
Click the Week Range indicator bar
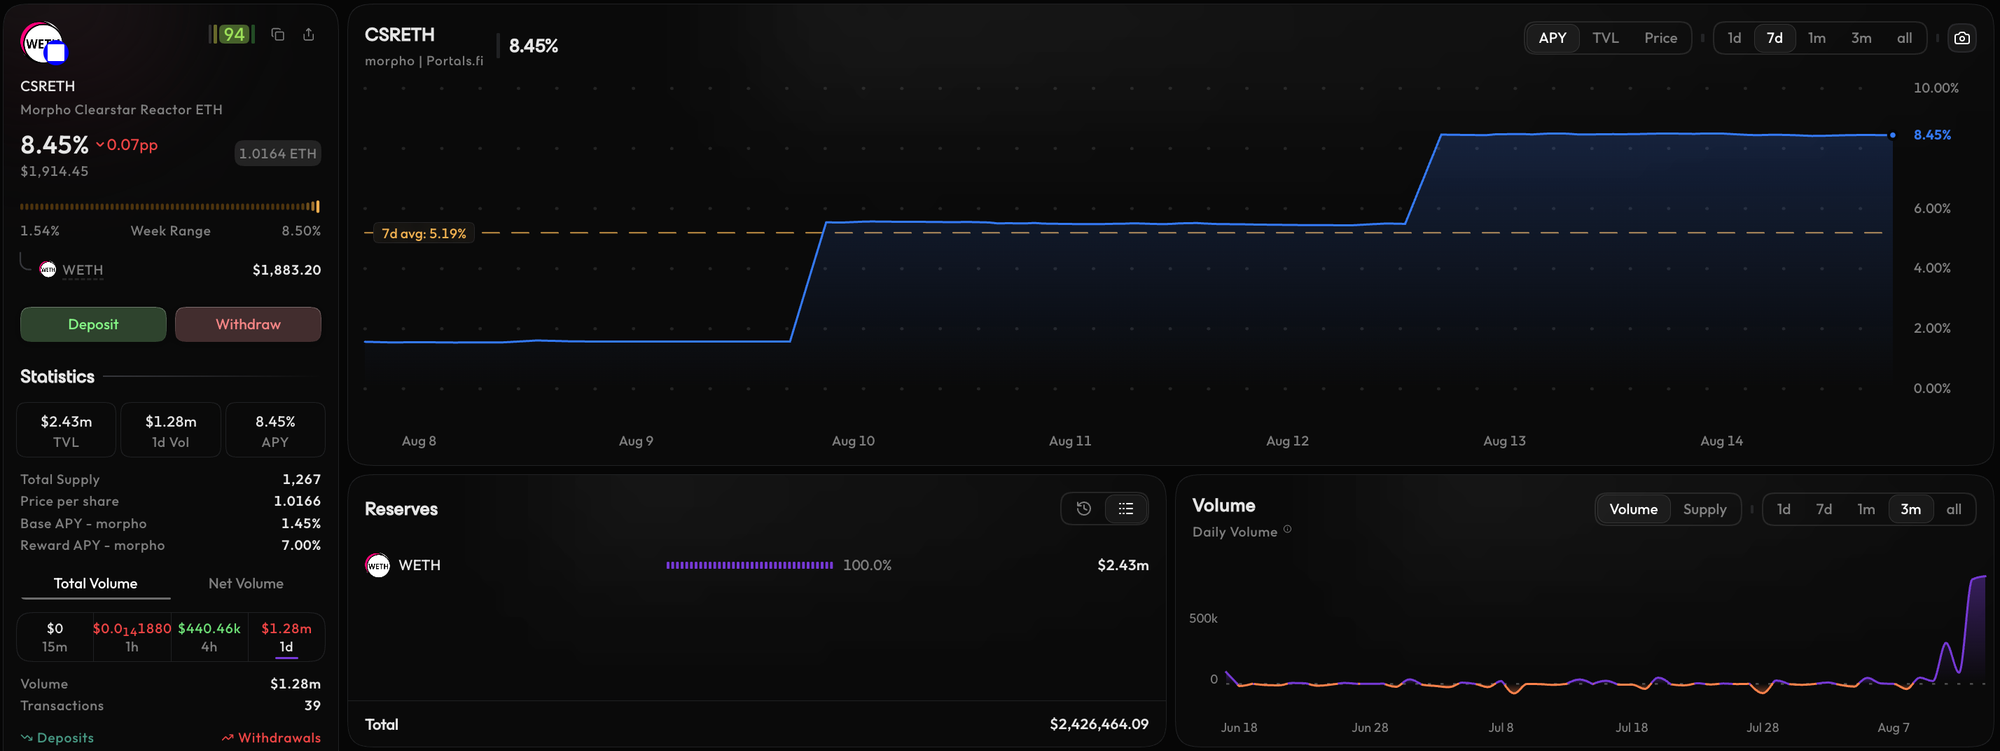pyautogui.click(x=170, y=207)
